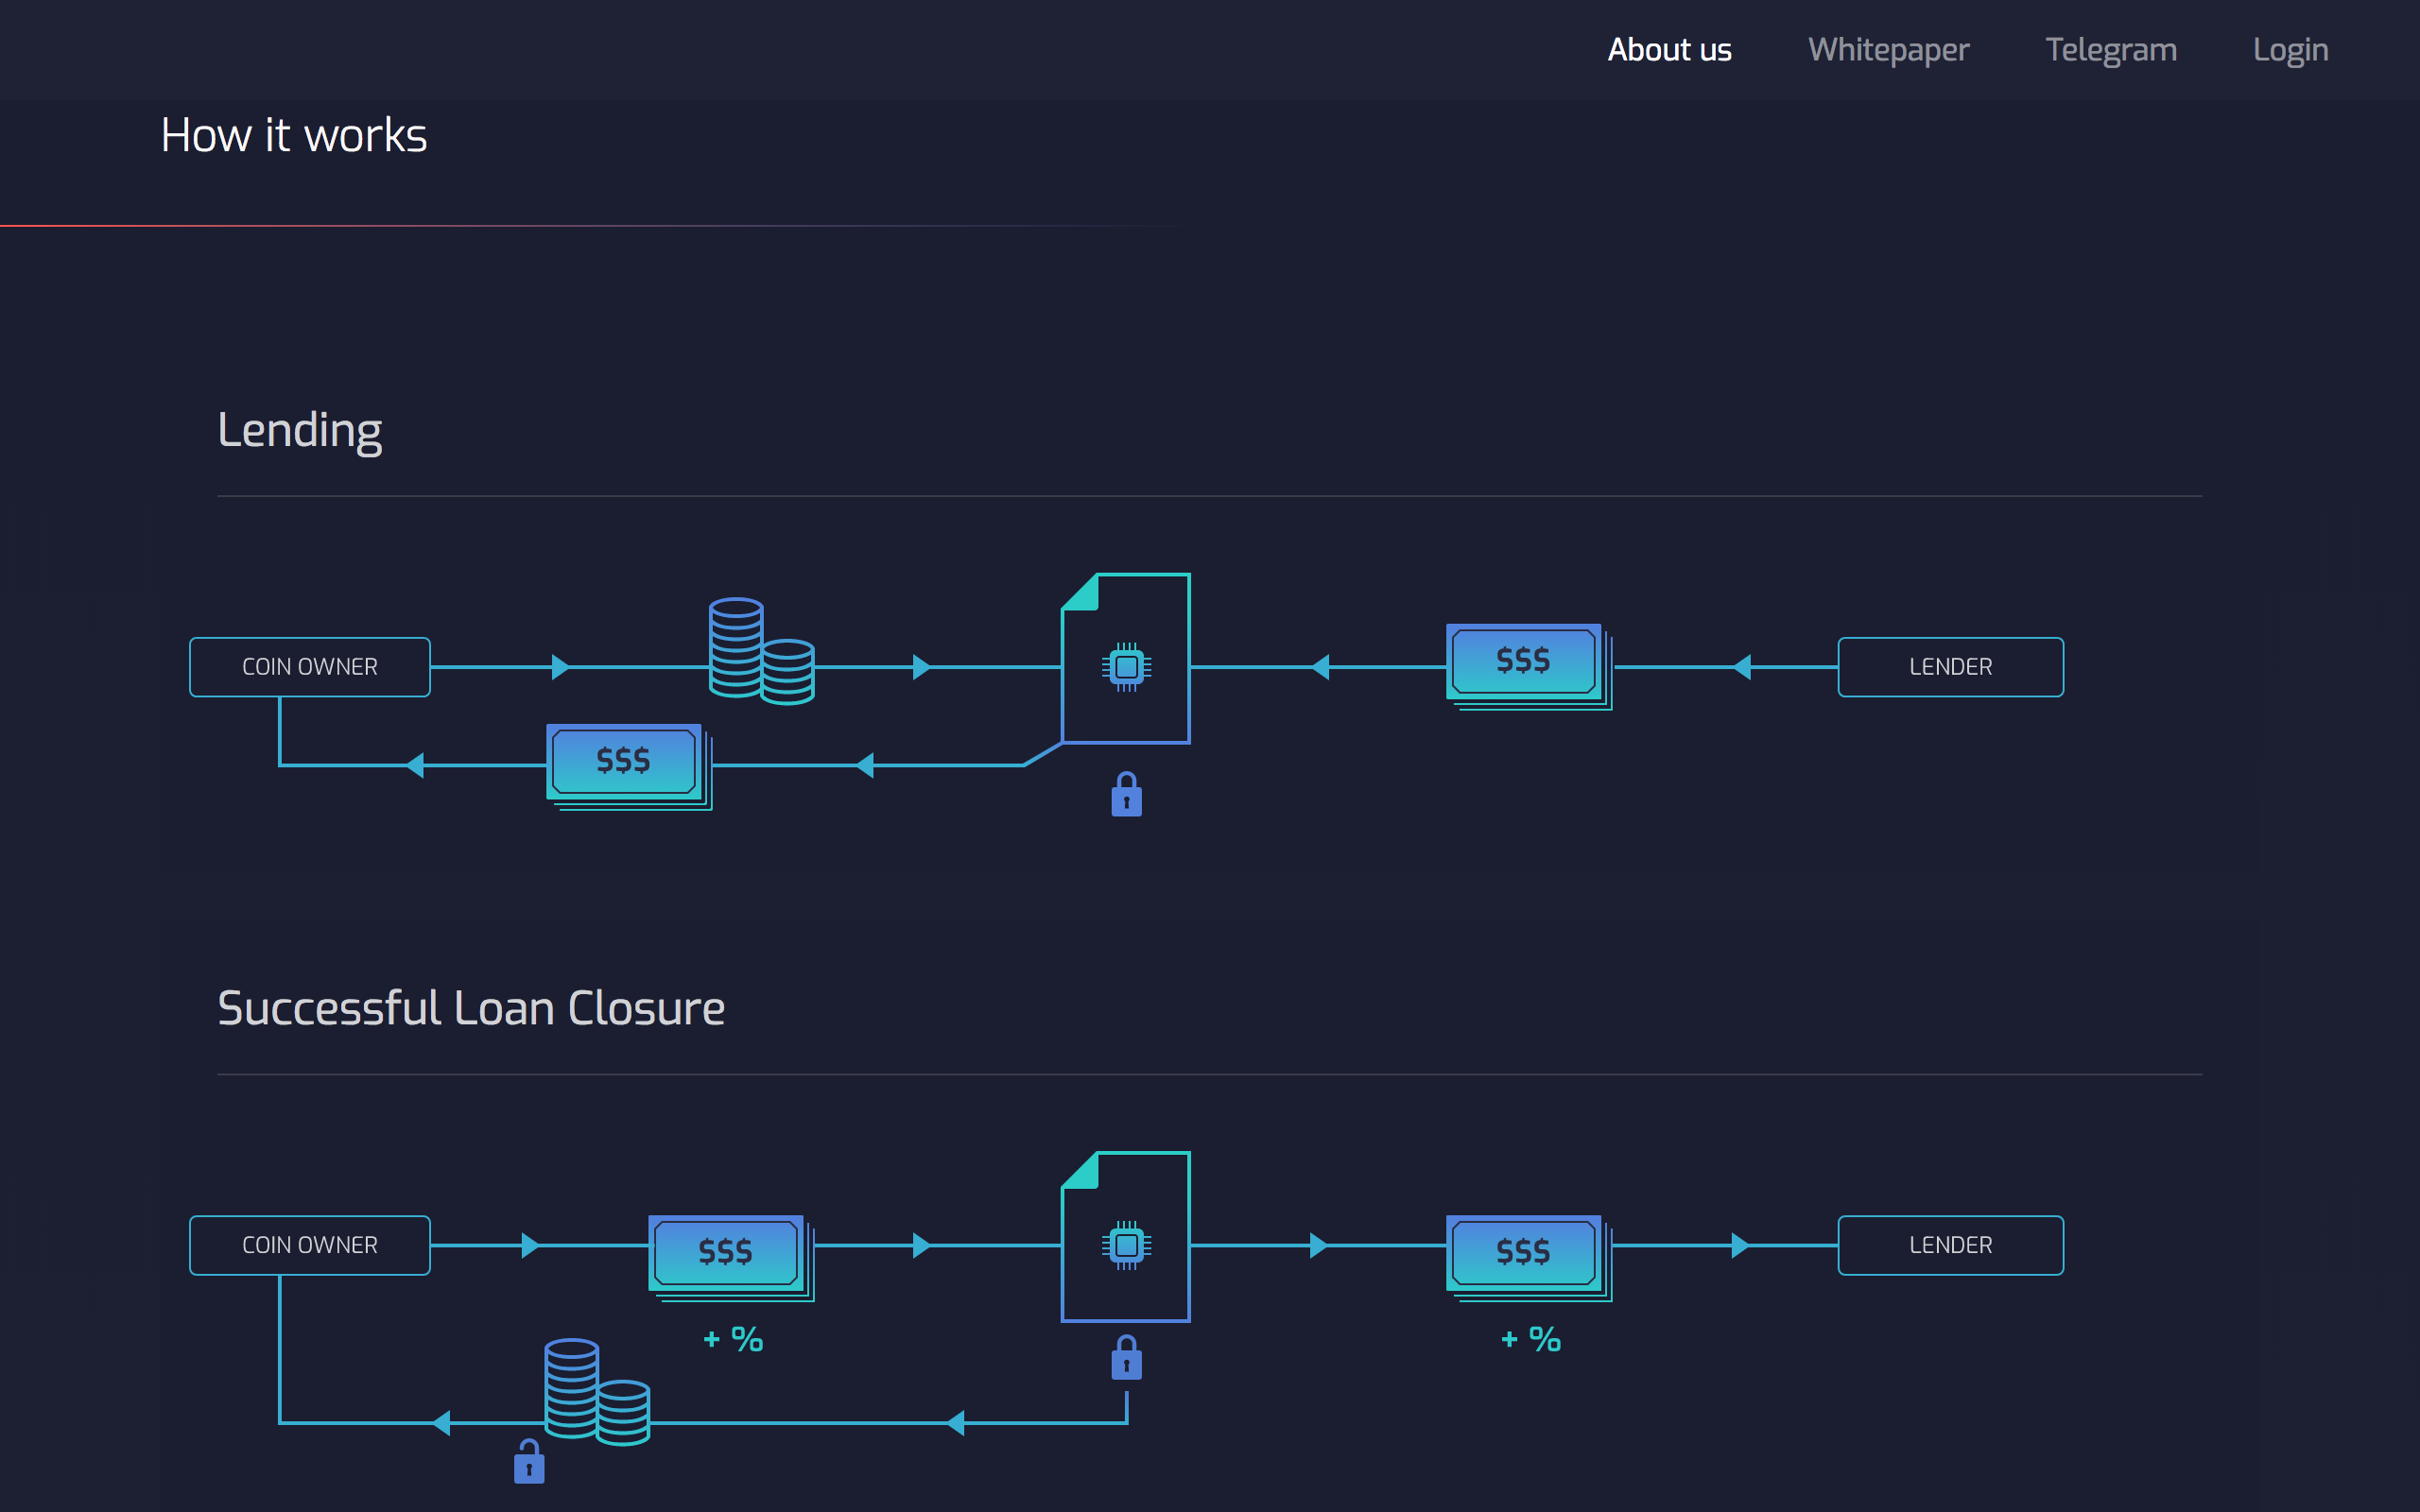The height and width of the screenshot is (1512, 2420).
Task: Click the chip icon inside the Loan Closure contract
Action: coord(1125,1245)
